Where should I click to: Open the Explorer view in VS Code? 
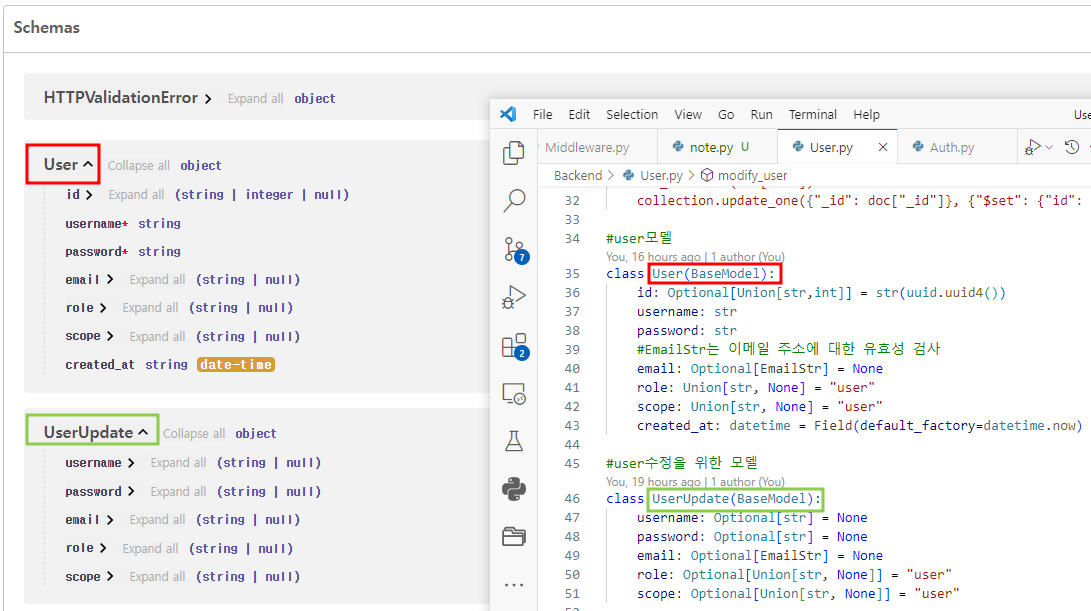513,152
